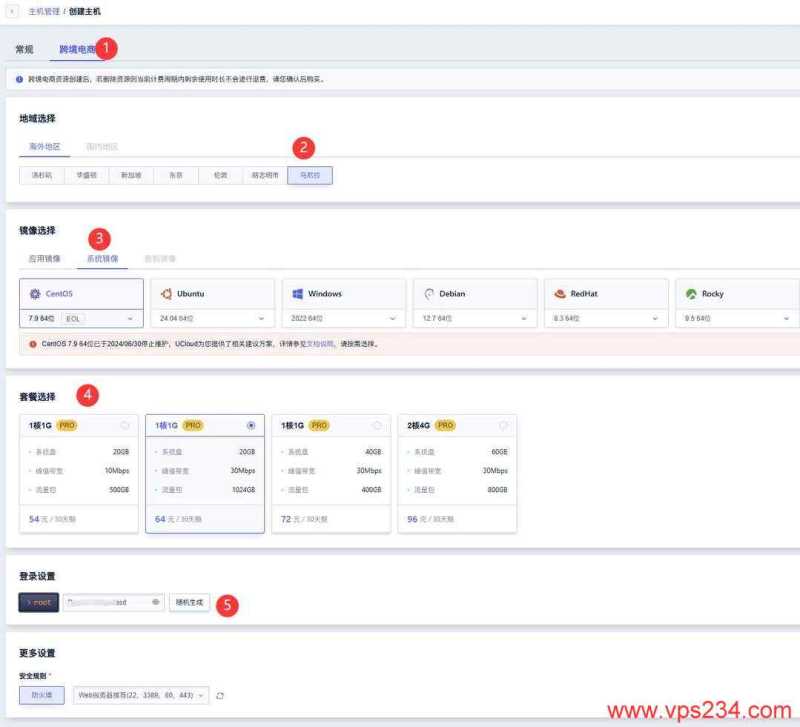Choose the Ubuntu logo icon
This screenshot has width=800, height=727.
coord(166,294)
